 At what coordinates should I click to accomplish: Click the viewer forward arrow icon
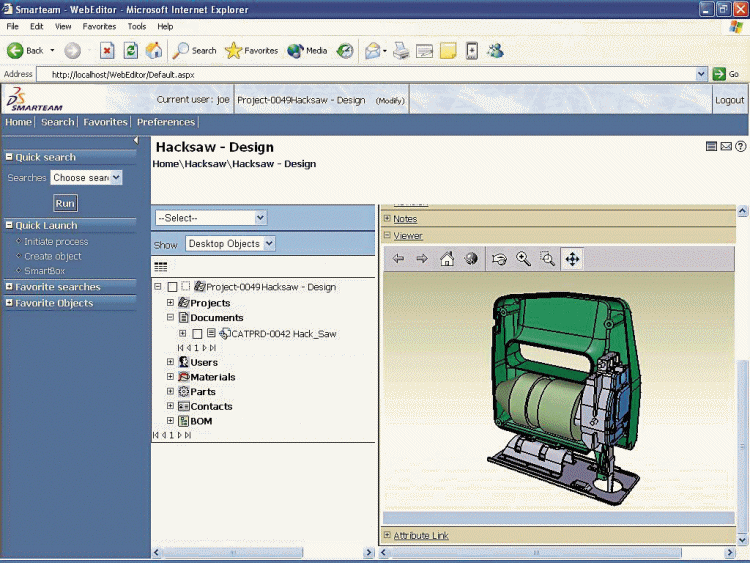[x=422, y=259]
